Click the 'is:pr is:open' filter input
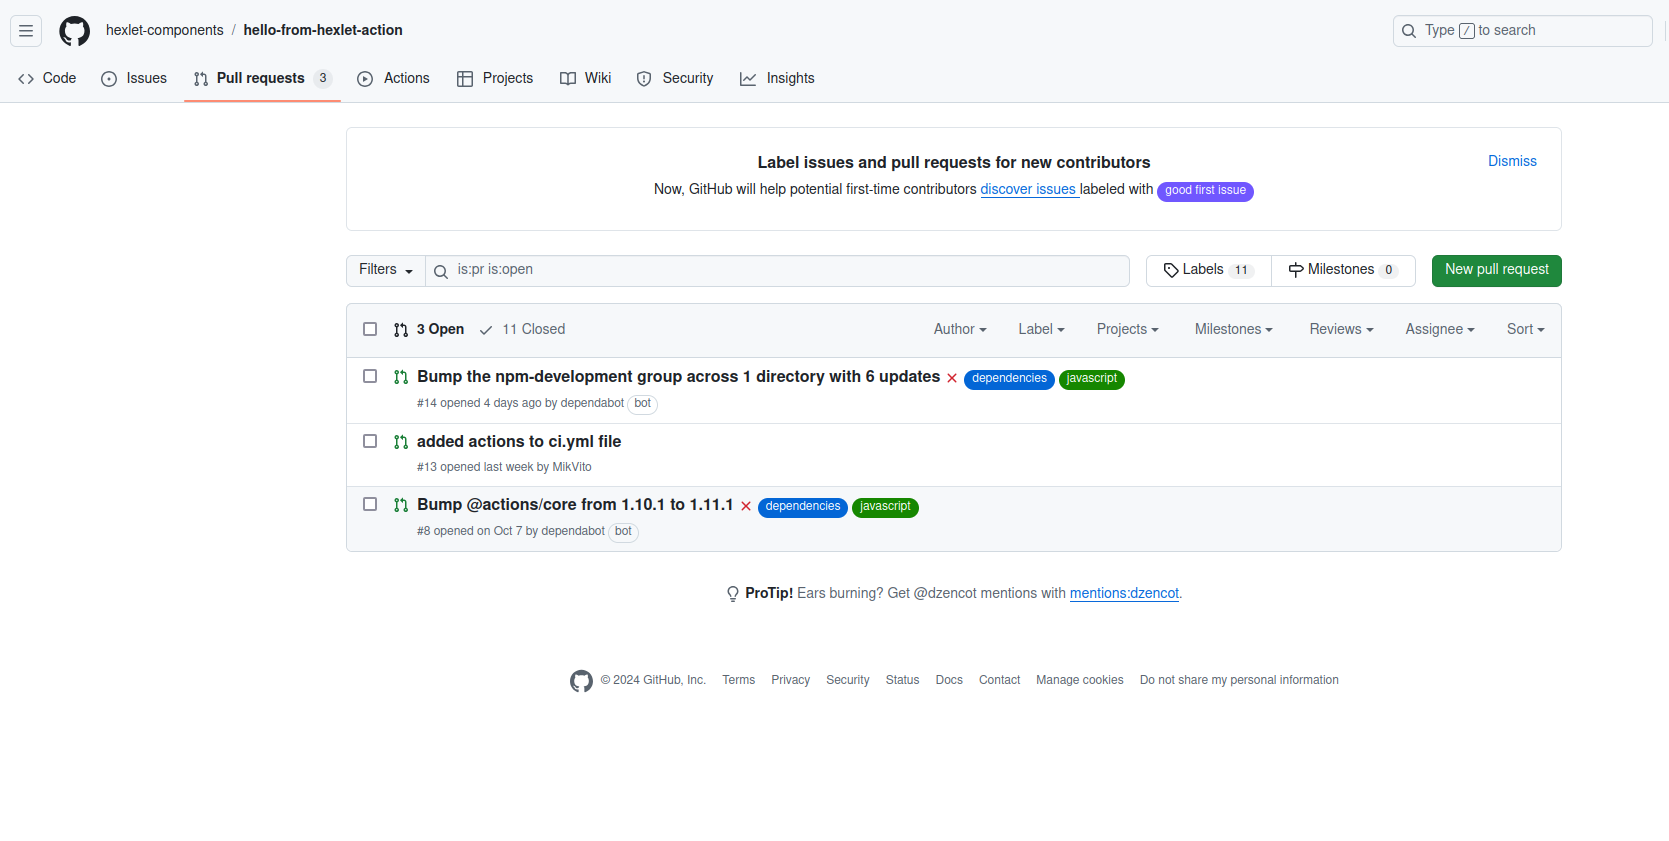Viewport: 1669px width, 841px height. pos(777,270)
